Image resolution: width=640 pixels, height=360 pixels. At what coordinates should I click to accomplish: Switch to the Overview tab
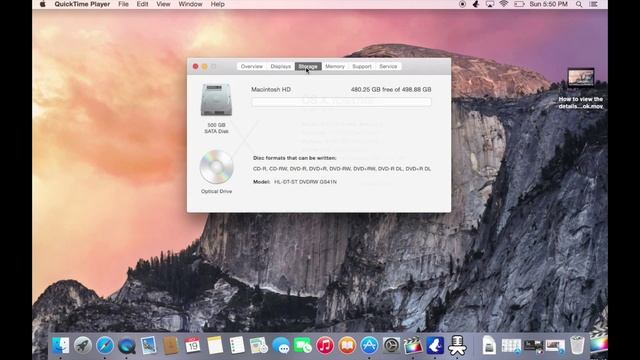(x=251, y=67)
